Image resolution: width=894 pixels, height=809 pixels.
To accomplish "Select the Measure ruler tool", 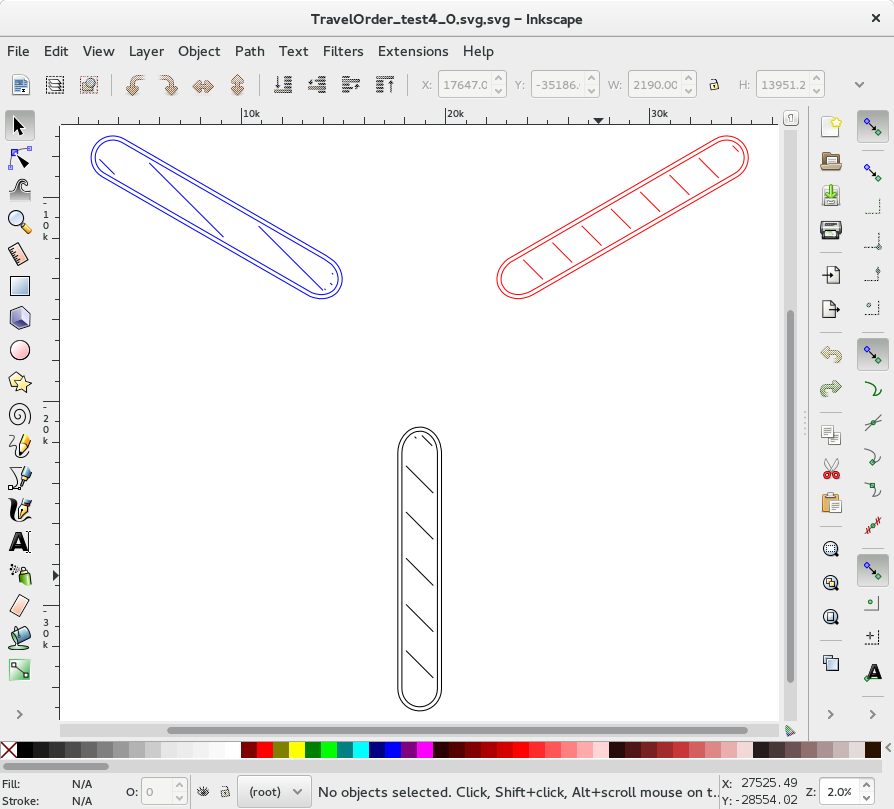I will (x=19, y=254).
